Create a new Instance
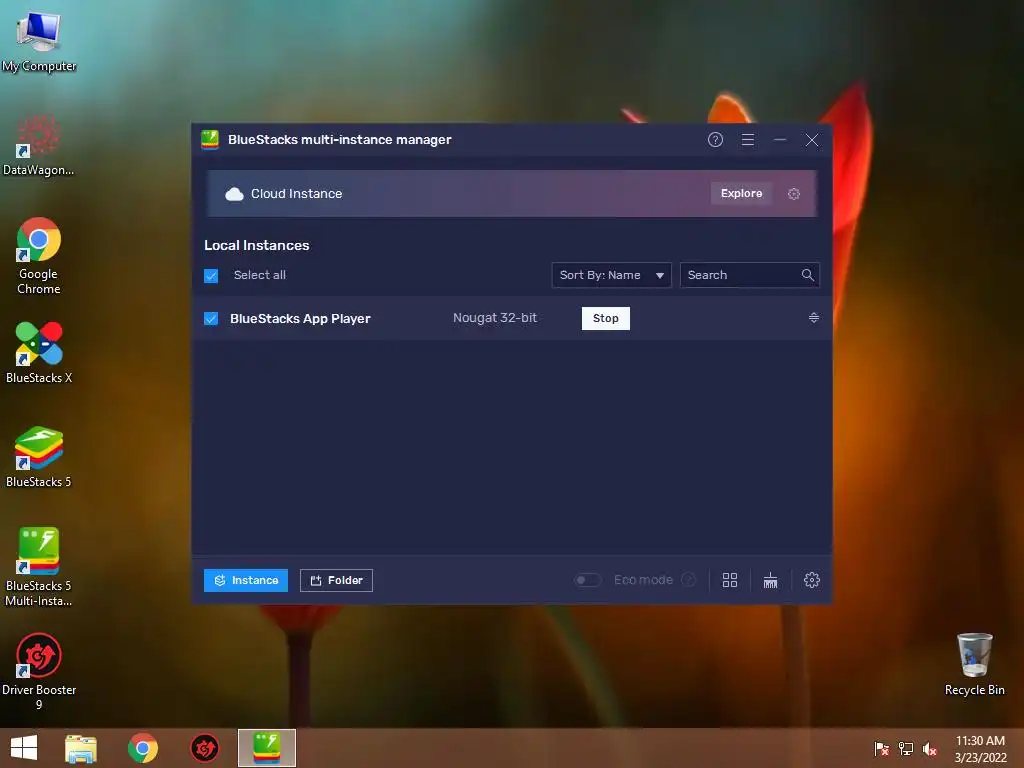The width and height of the screenshot is (1024, 768). point(246,580)
